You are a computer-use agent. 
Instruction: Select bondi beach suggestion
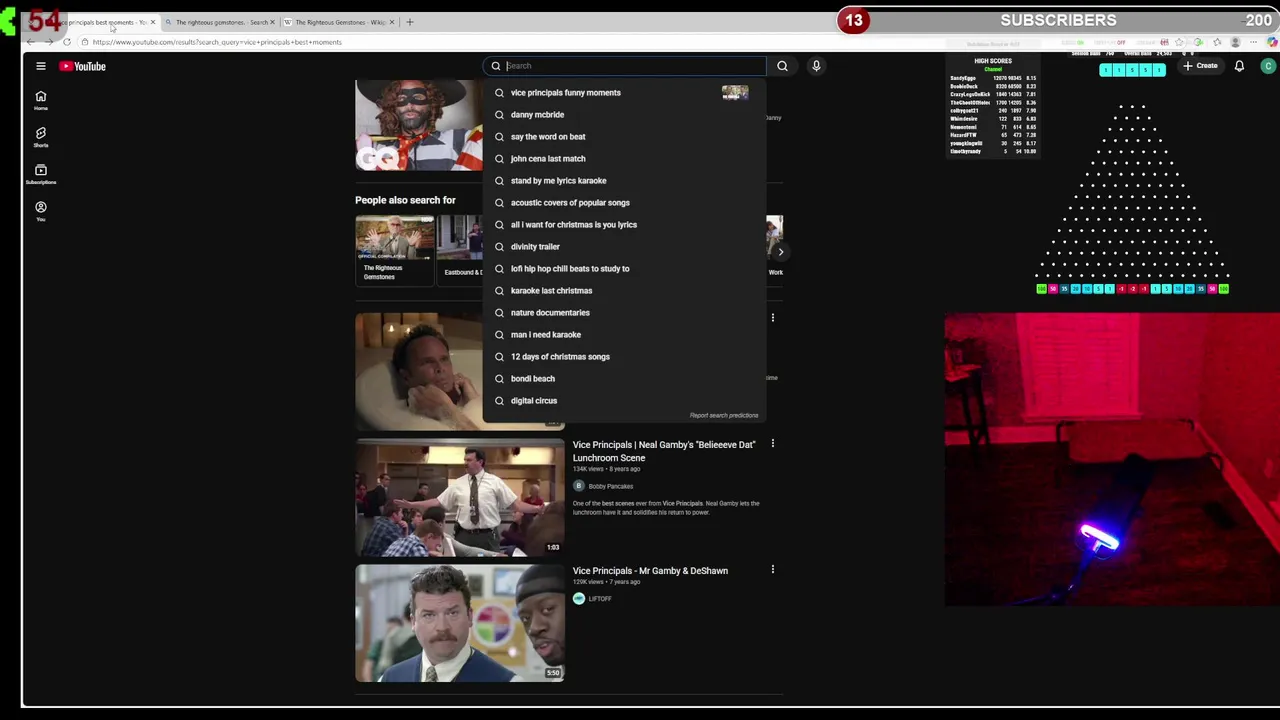[625, 378]
